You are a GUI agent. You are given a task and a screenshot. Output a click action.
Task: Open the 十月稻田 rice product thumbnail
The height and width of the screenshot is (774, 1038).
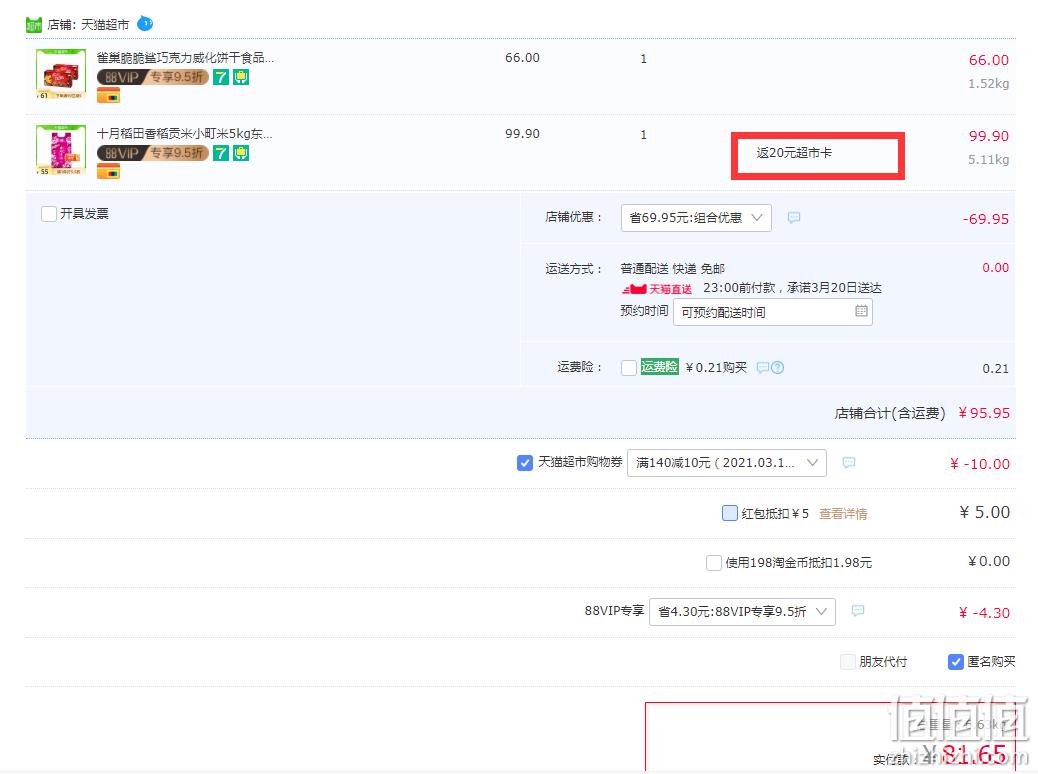click(61, 150)
